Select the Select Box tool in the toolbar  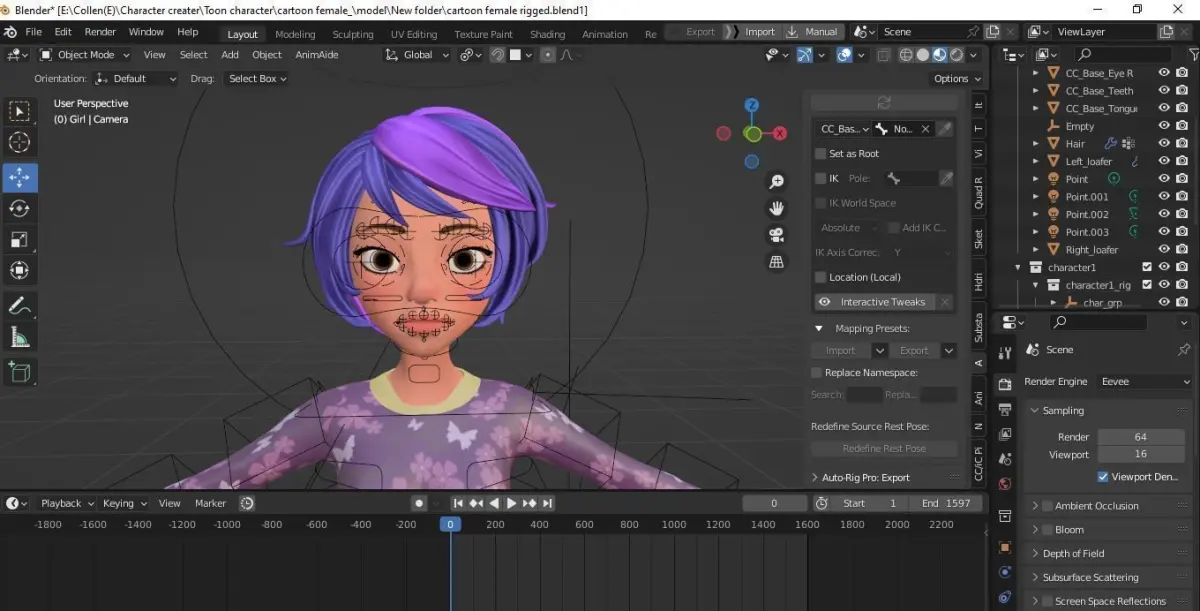pyautogui.click(x=20, y=111)
